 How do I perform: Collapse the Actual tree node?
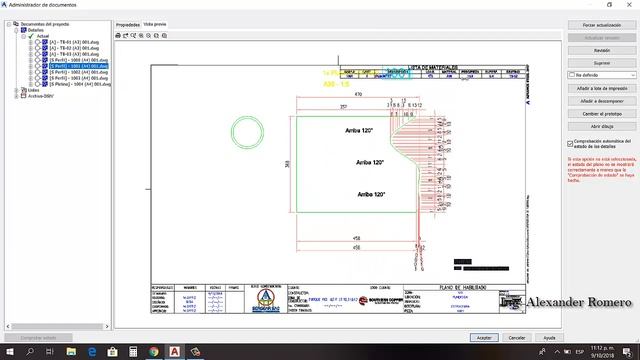[24, 36]
